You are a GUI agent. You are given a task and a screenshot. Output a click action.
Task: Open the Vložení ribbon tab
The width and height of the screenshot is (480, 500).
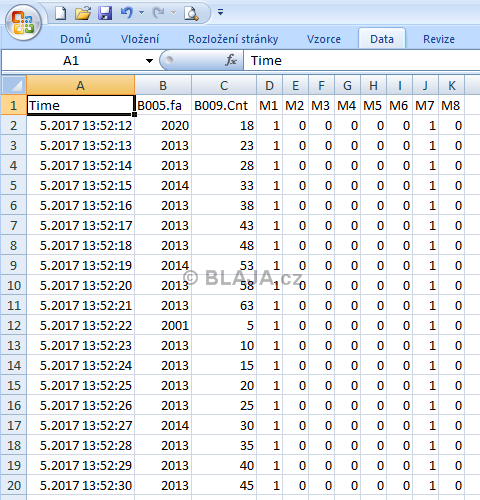140,39
